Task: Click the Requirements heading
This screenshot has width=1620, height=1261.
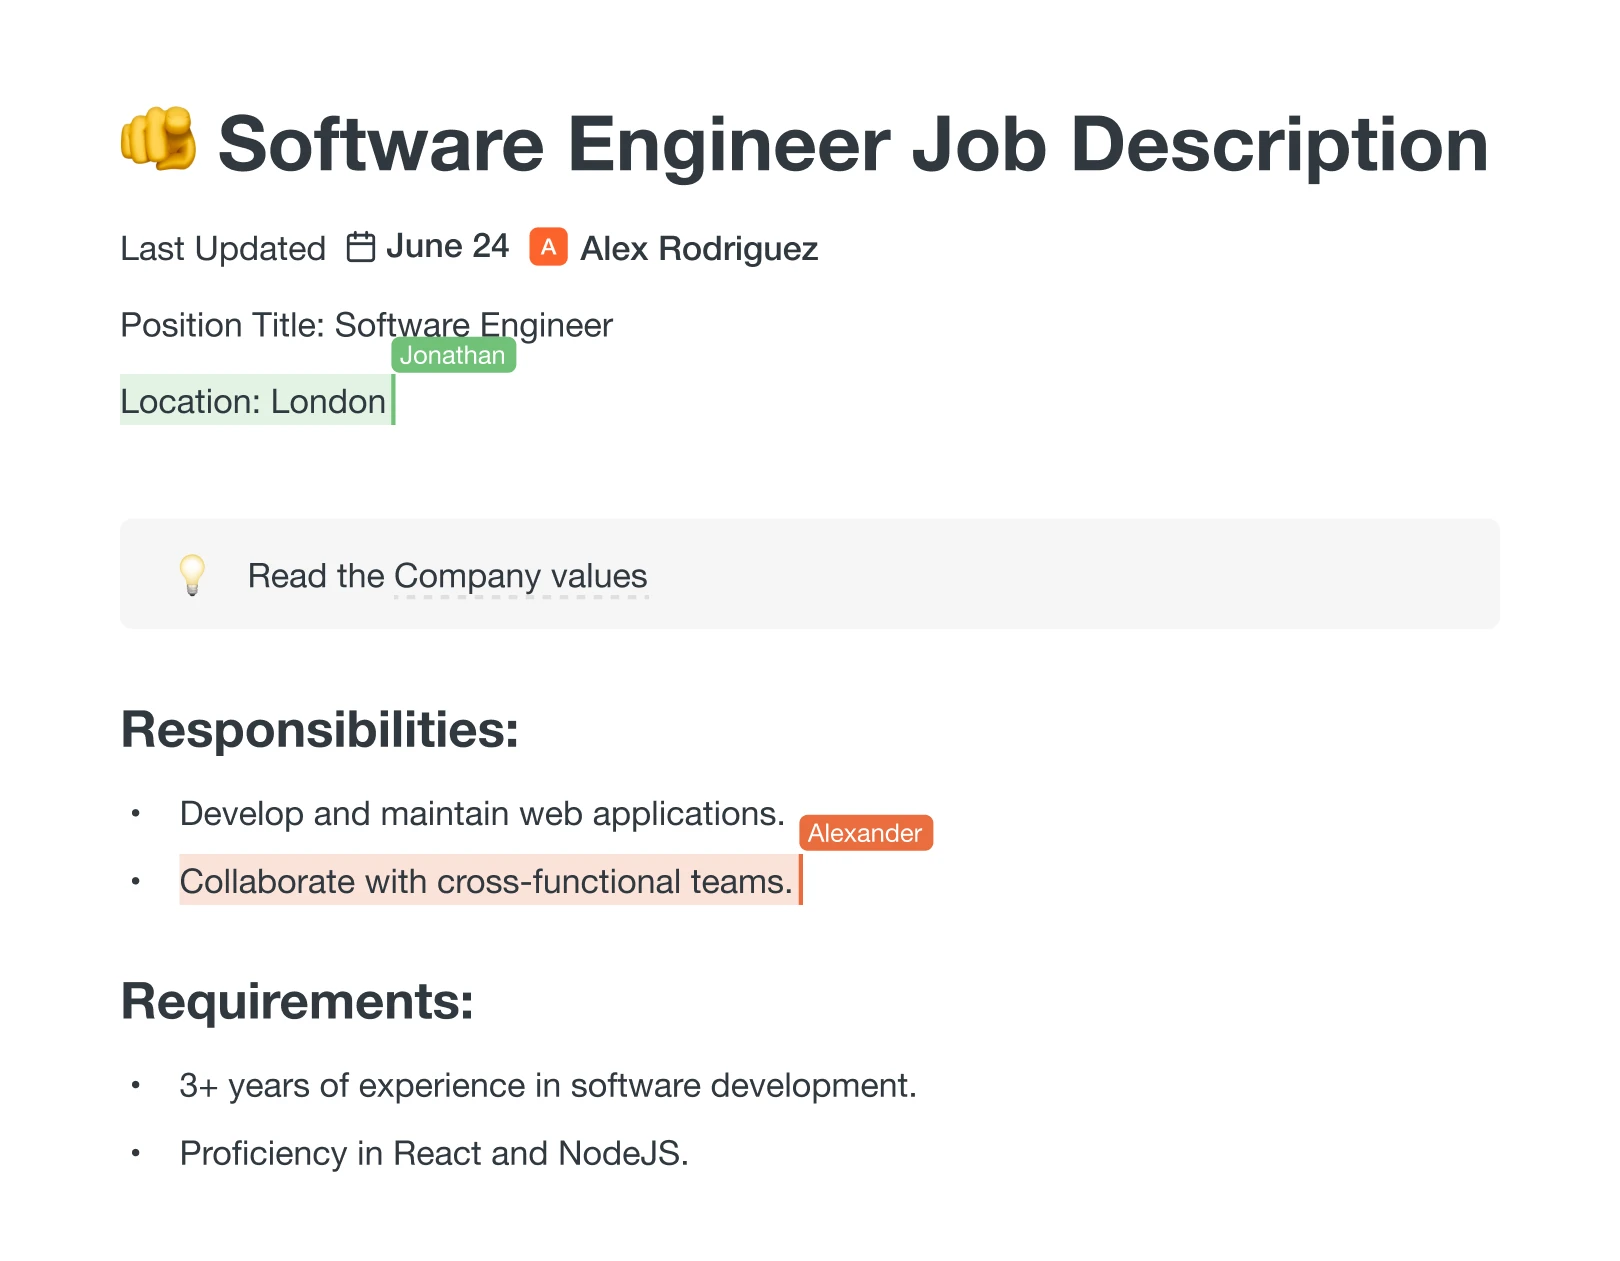Action: [x=297, y=1001]
